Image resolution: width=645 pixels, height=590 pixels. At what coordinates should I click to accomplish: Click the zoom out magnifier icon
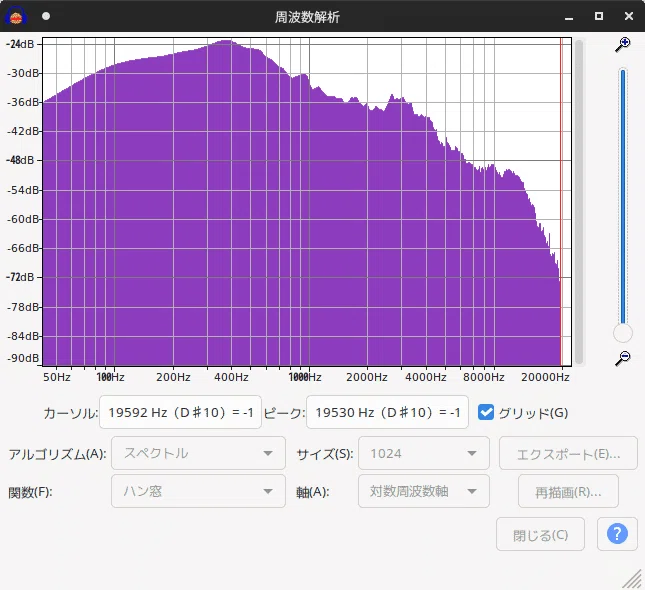click(x=623, y=358)
